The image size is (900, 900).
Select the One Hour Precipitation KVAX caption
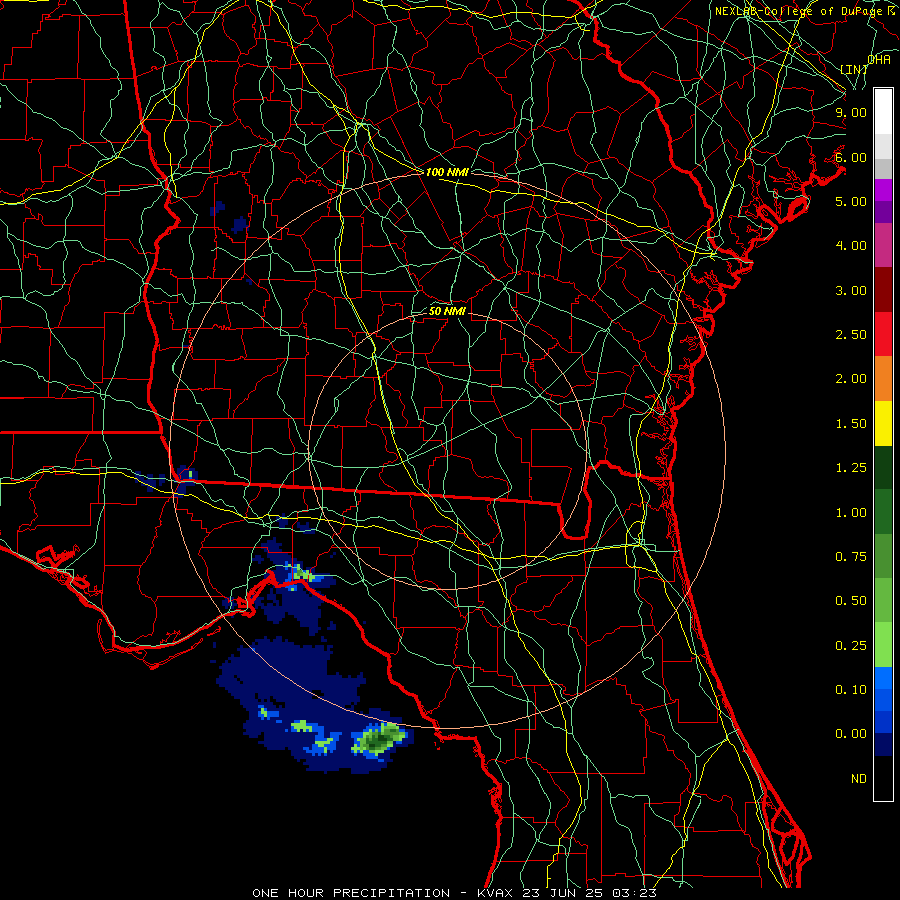tap(454, 893)
